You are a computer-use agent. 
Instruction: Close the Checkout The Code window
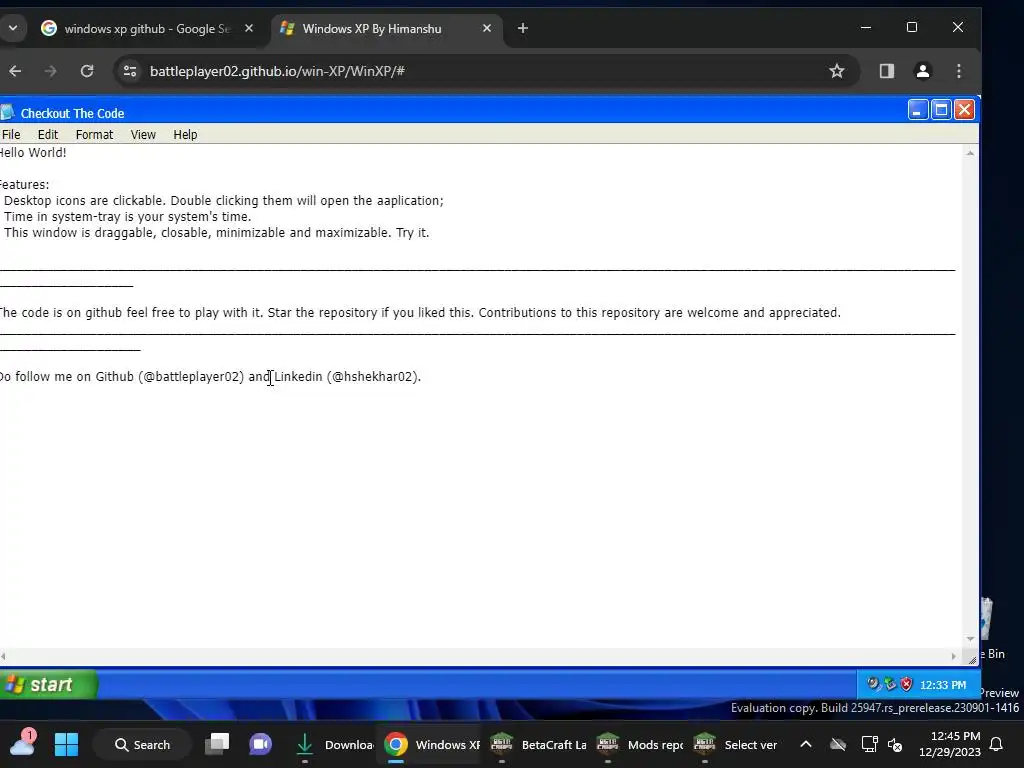click(965, 110)
